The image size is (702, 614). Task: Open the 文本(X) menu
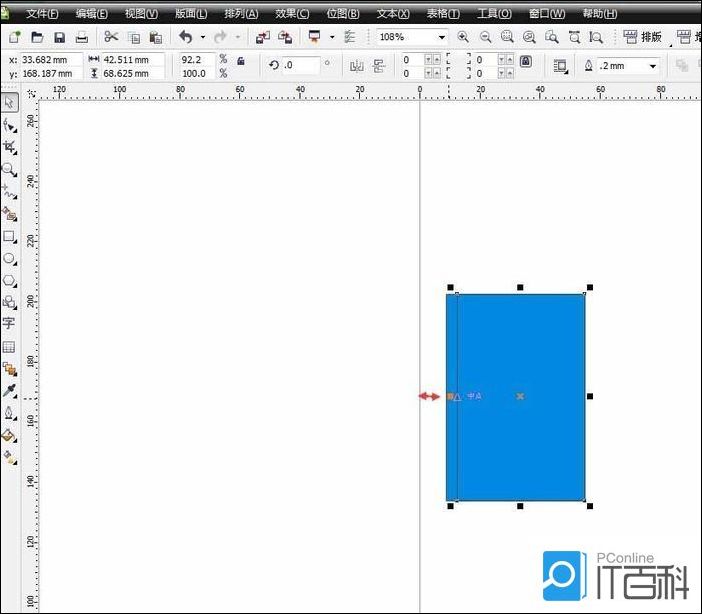coord(393,14)
